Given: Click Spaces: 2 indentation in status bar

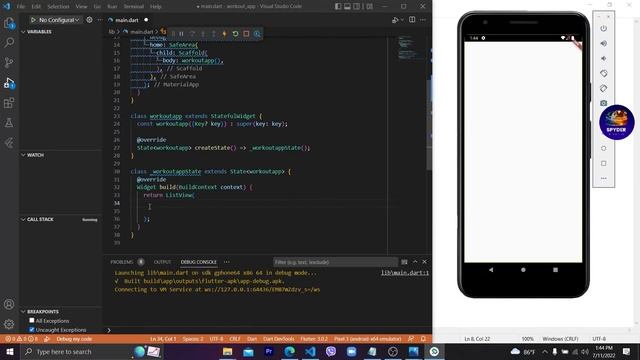Looking at the screenshot, I should 193,339.
